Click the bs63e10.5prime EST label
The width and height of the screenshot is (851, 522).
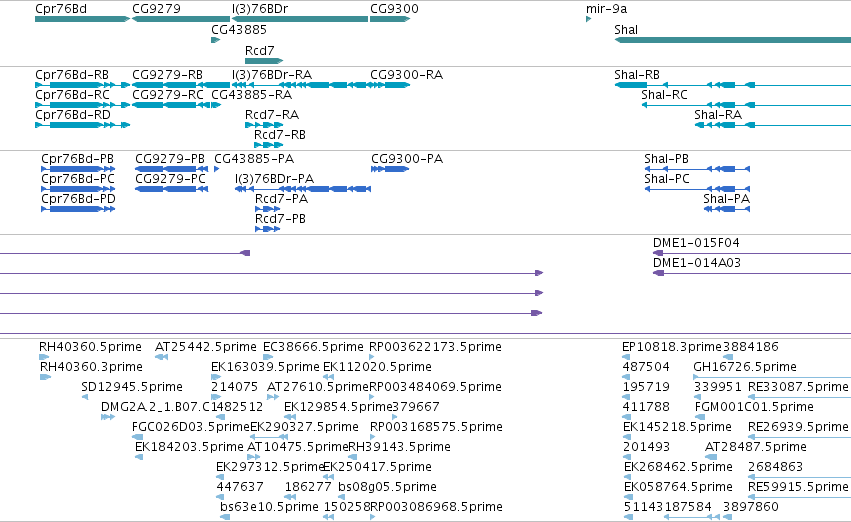point(269,507)
